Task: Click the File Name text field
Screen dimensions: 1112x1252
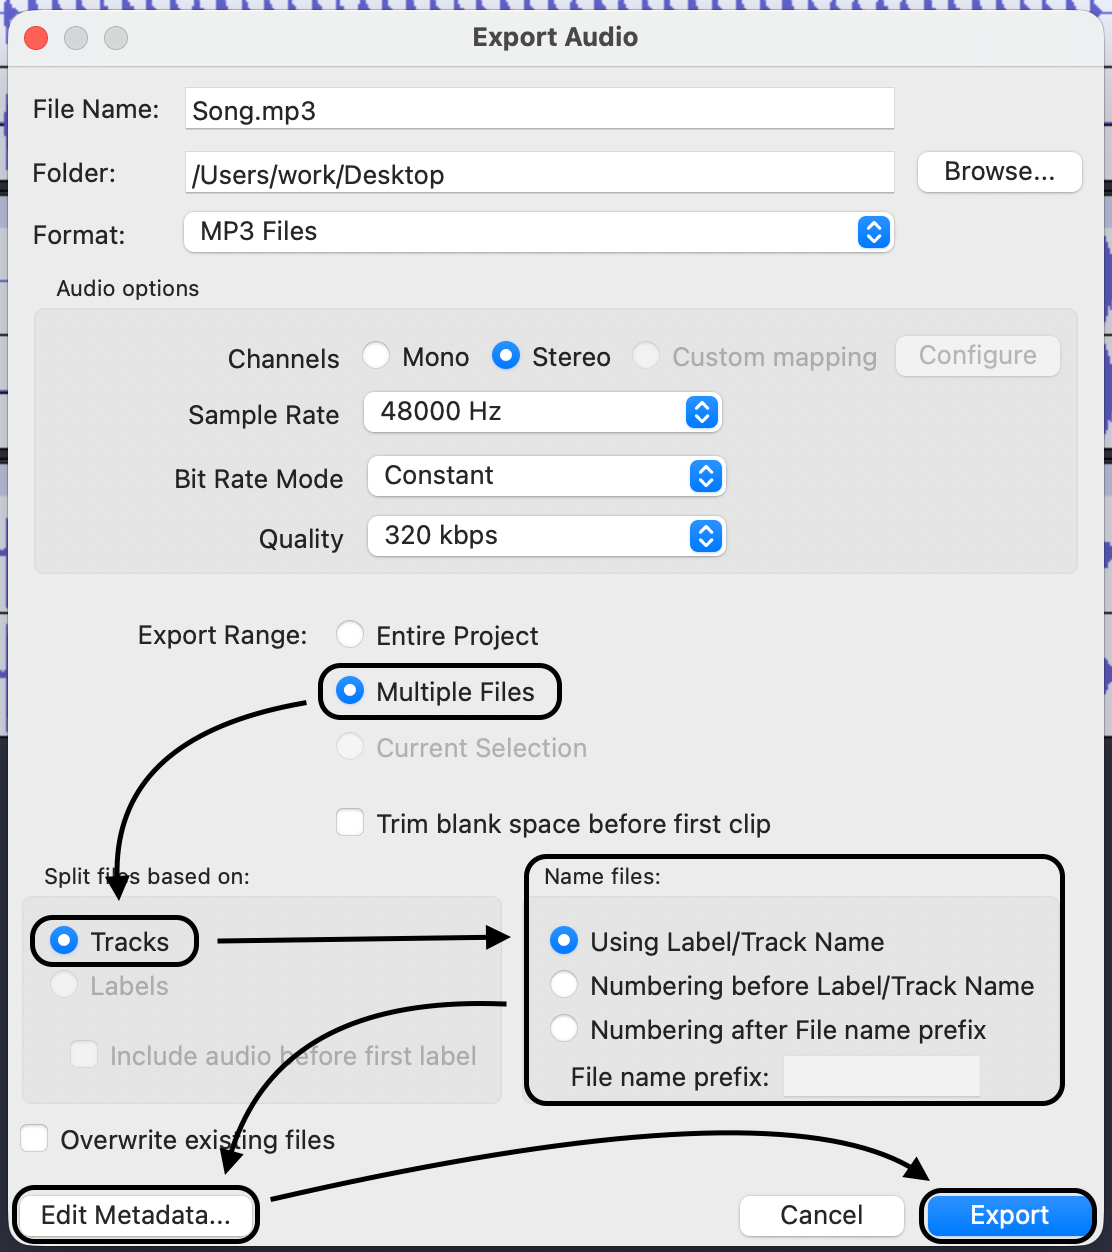Action: point(539,110)
